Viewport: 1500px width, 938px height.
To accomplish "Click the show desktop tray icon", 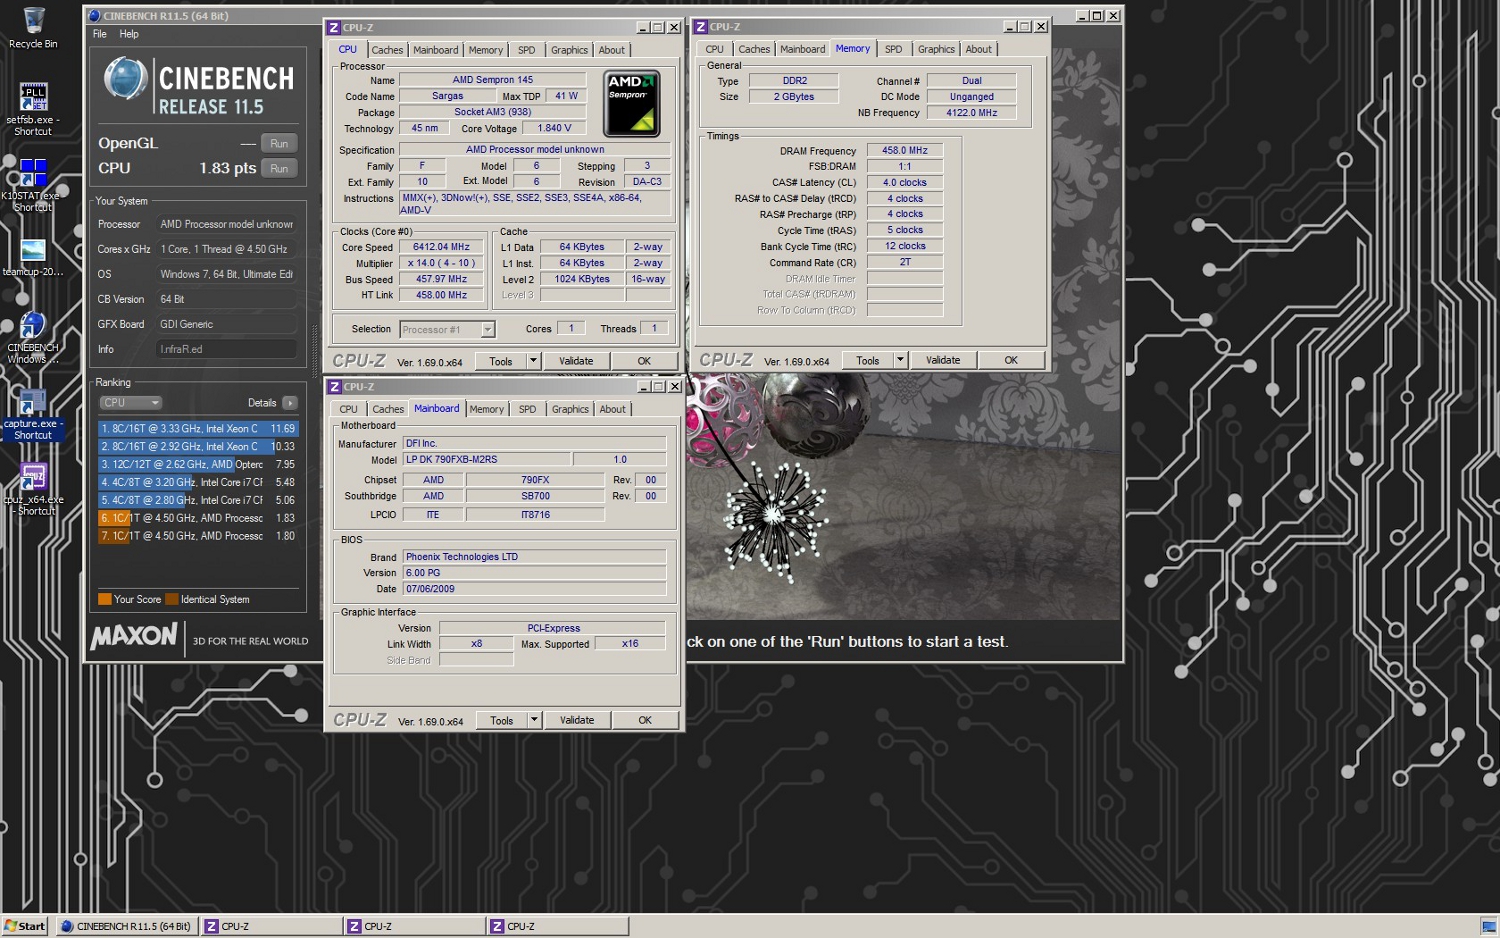I will click(x=1489, y=926).
